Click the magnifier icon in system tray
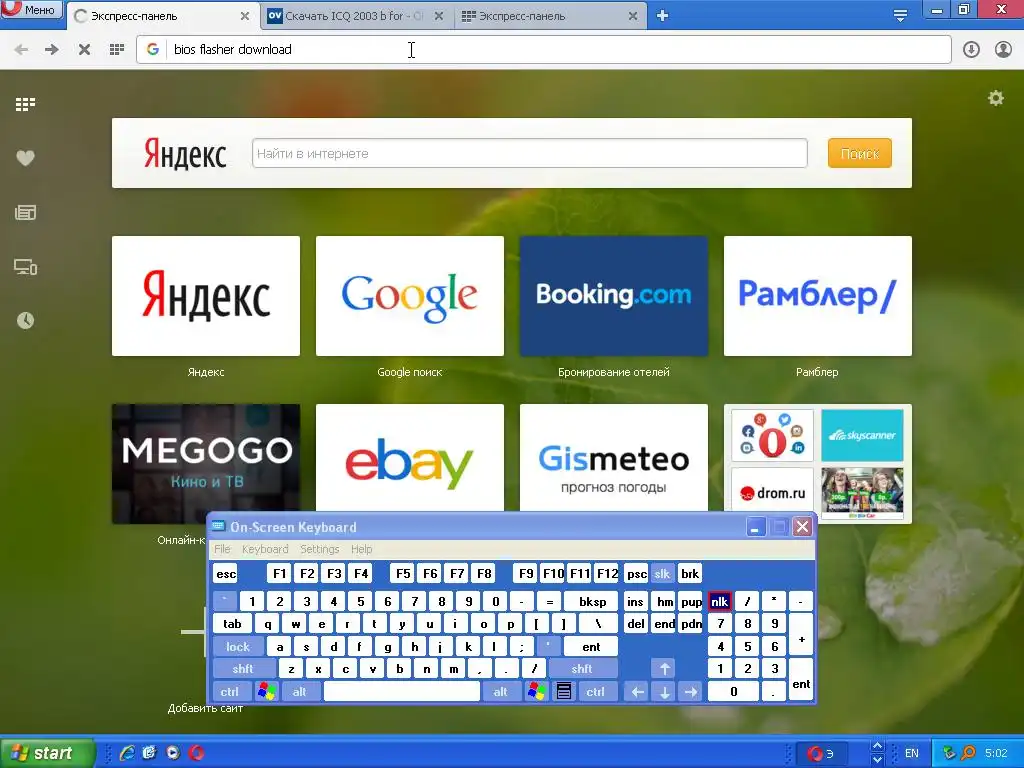1024x768 pixels. pos(968,753)
